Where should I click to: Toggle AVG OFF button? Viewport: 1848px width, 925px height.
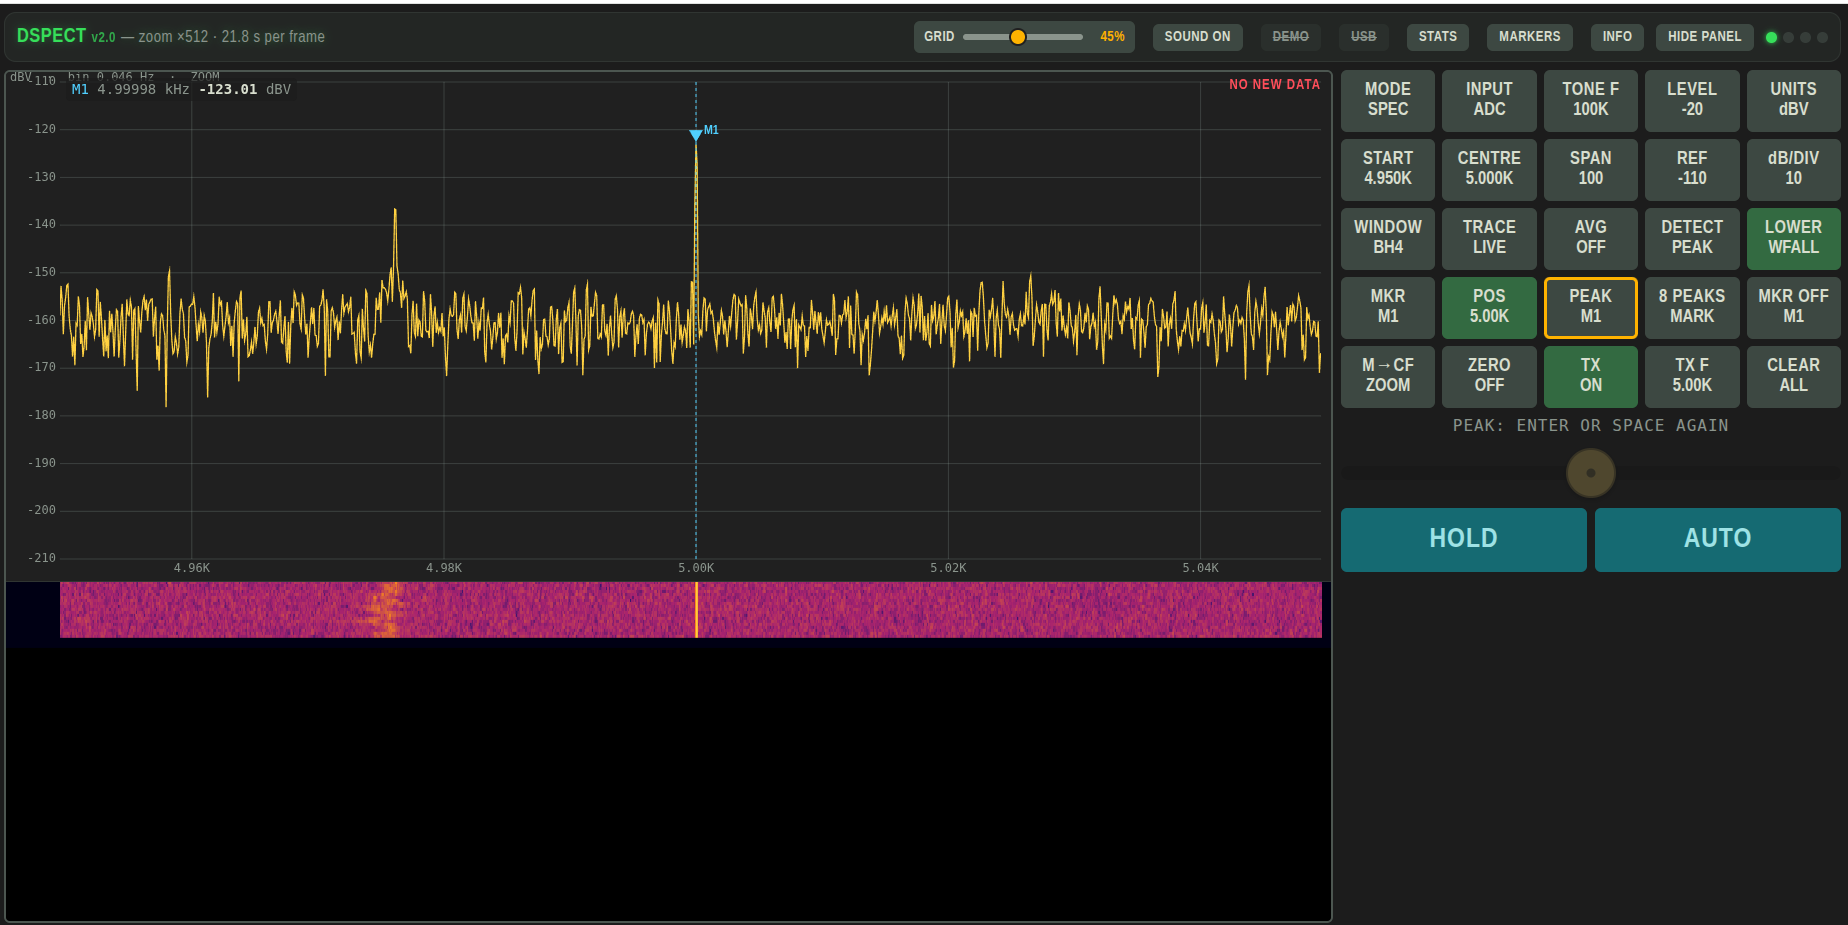click(1591, 238)
